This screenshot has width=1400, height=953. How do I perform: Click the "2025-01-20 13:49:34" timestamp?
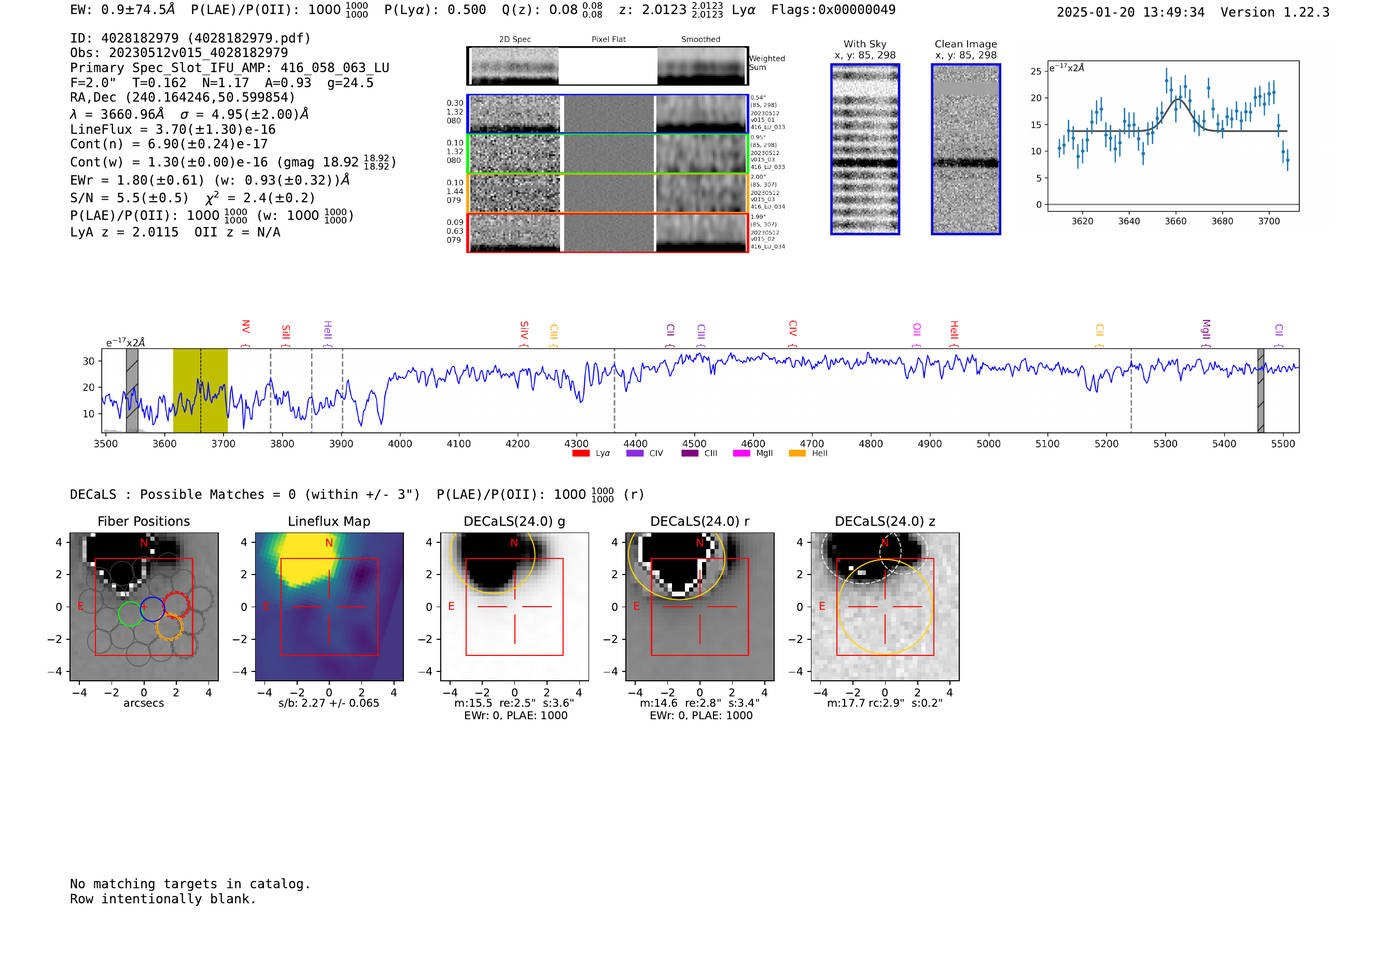click(x=1131, y=12)
